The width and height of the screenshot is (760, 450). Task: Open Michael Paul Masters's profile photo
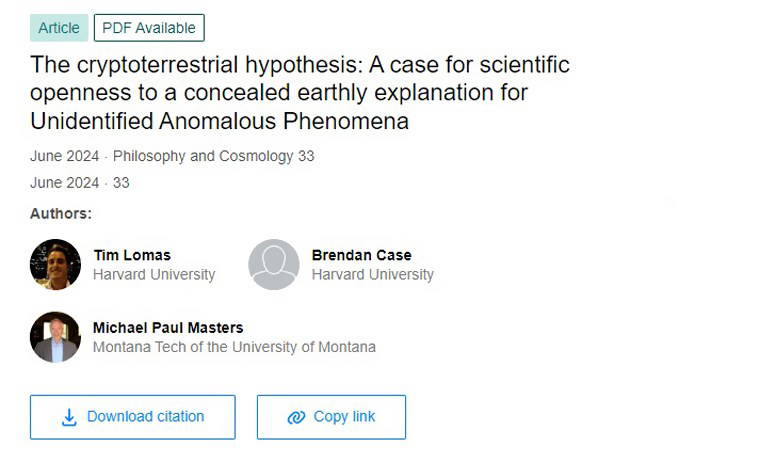tap(55, 337)
